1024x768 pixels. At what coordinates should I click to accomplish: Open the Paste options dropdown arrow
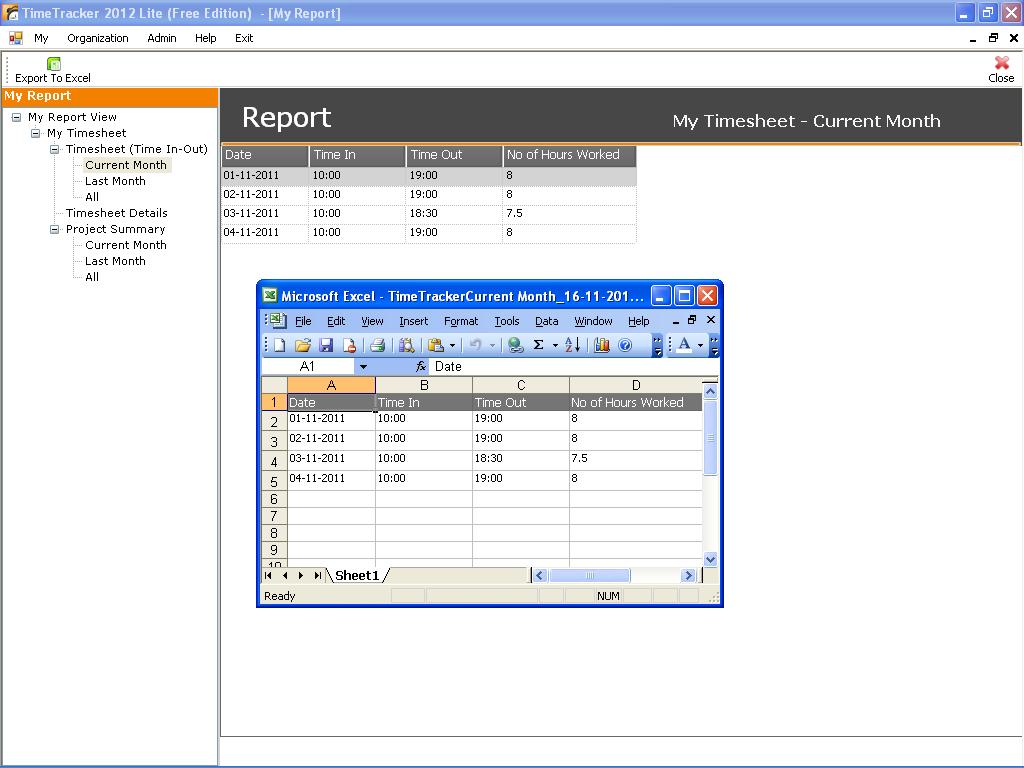coord(453,345)
